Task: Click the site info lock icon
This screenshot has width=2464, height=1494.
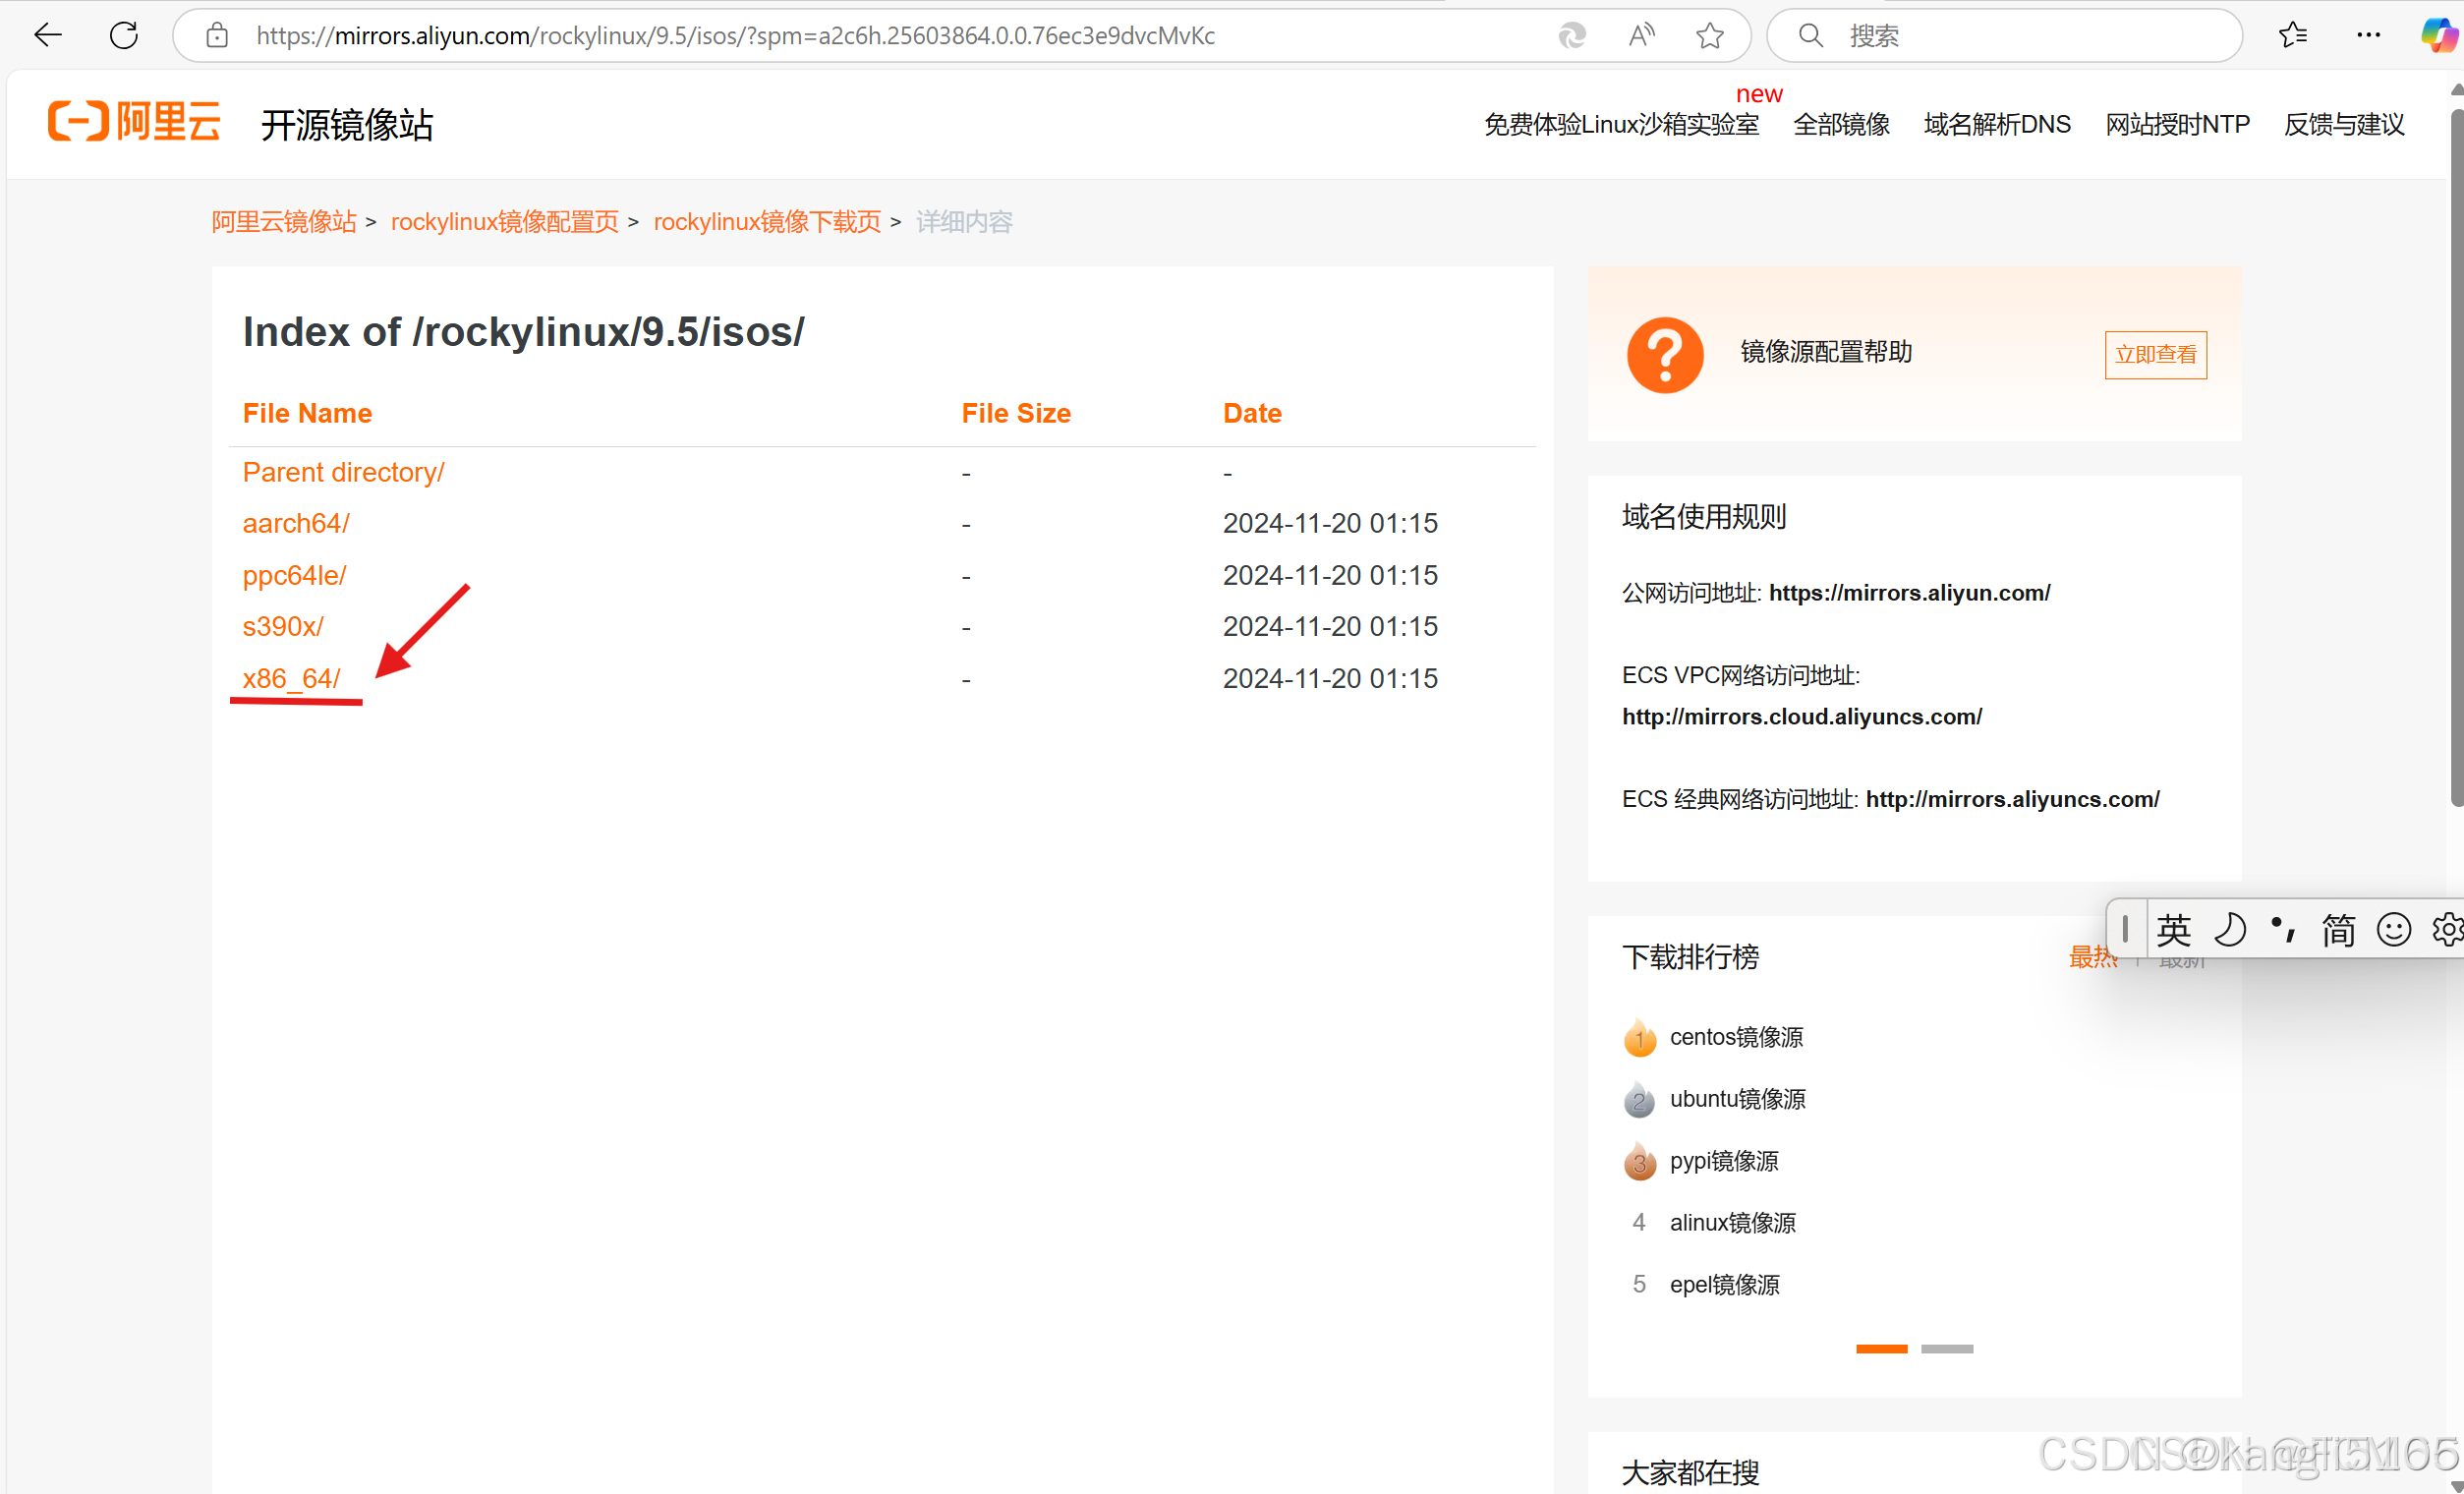Action: tap(217, 36)
